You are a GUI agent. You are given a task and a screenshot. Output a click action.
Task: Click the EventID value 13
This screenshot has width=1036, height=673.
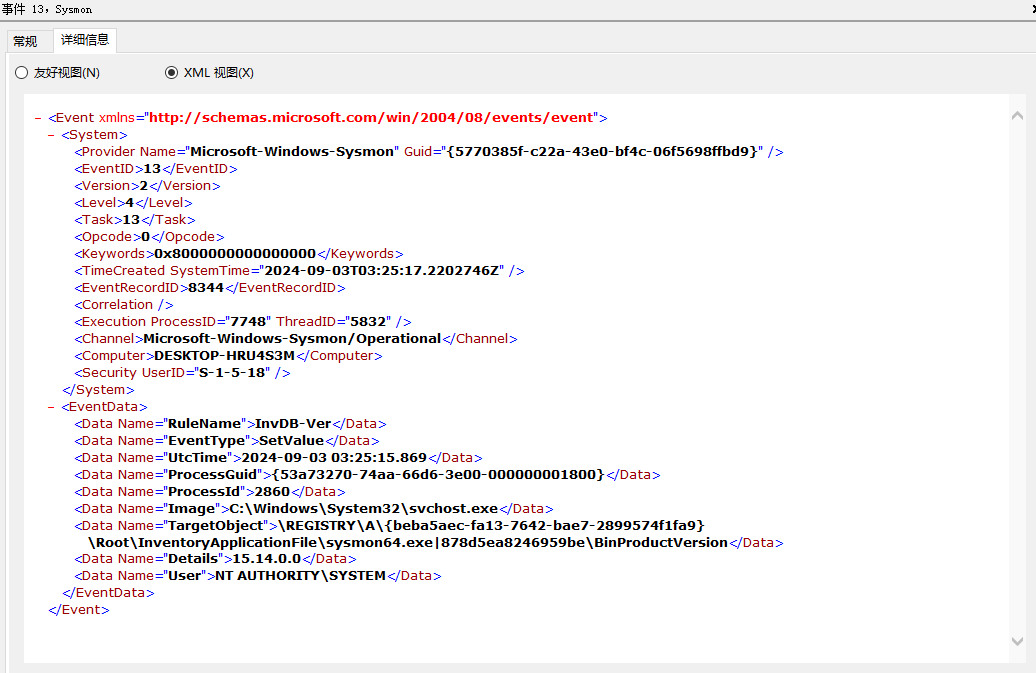click(x=152, y=168)
